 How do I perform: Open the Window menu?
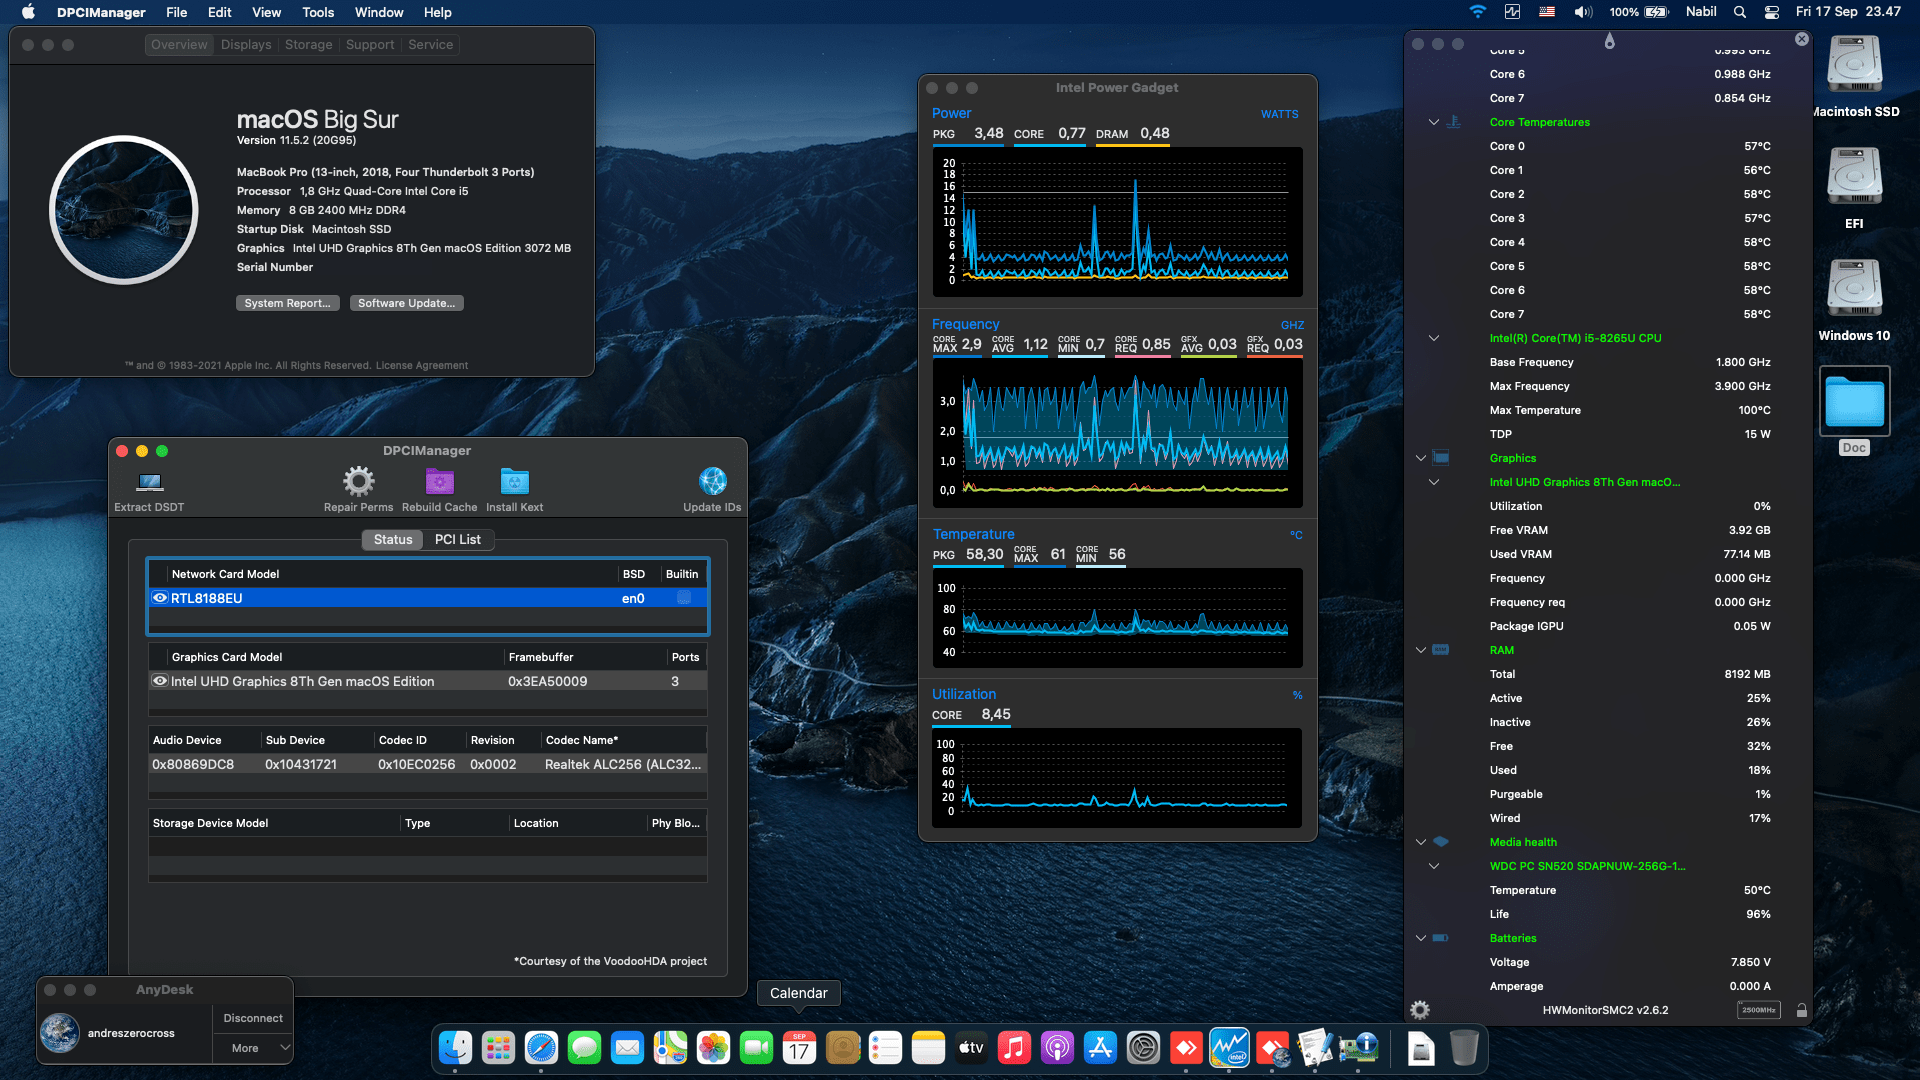point(379,12)
